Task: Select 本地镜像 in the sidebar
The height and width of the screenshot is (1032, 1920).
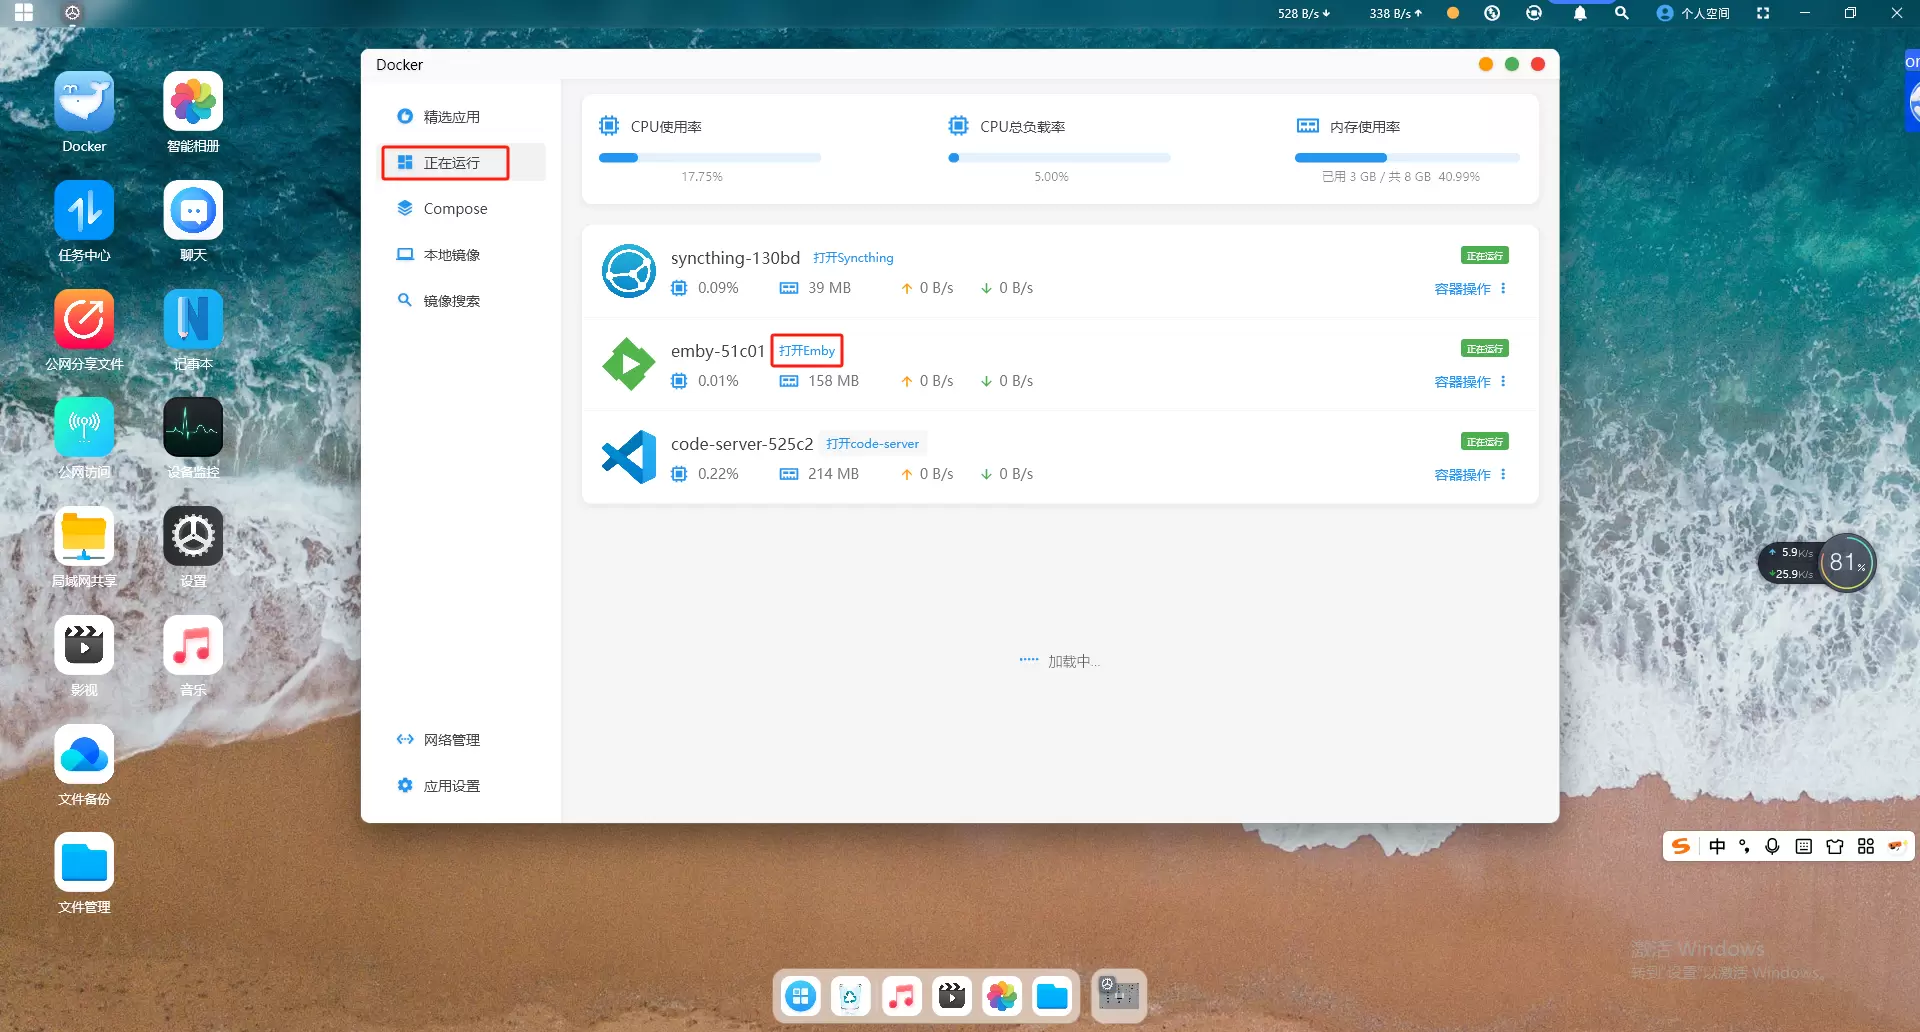Action: coord(451,255)
